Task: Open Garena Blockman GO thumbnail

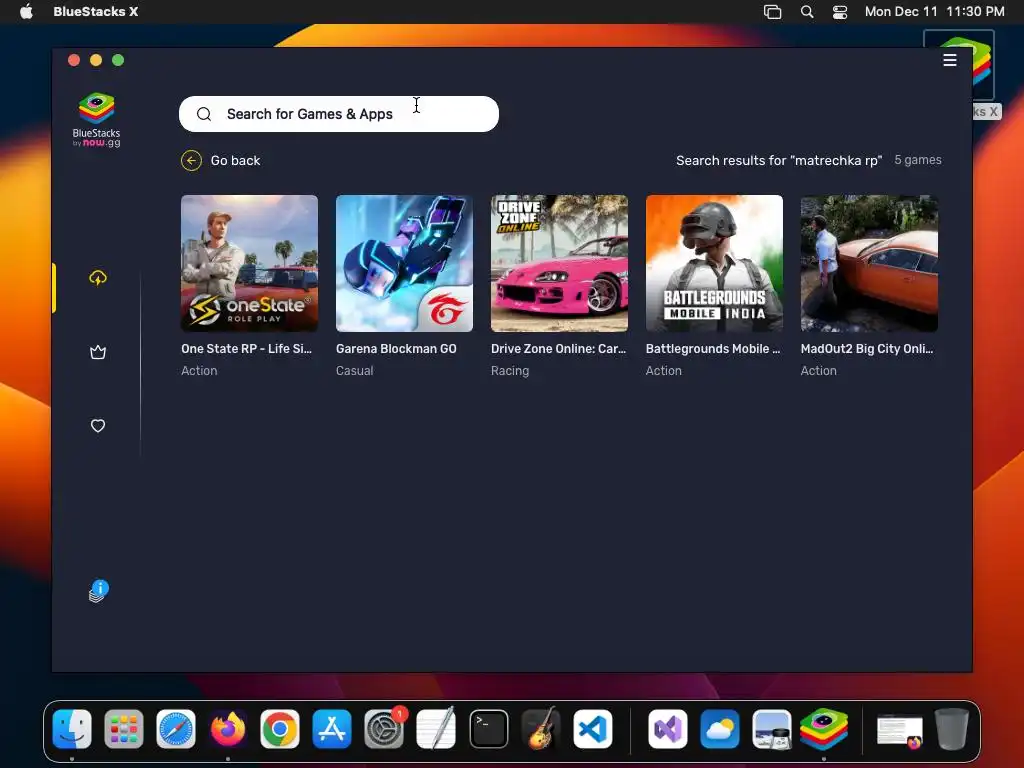Action: 404,263
